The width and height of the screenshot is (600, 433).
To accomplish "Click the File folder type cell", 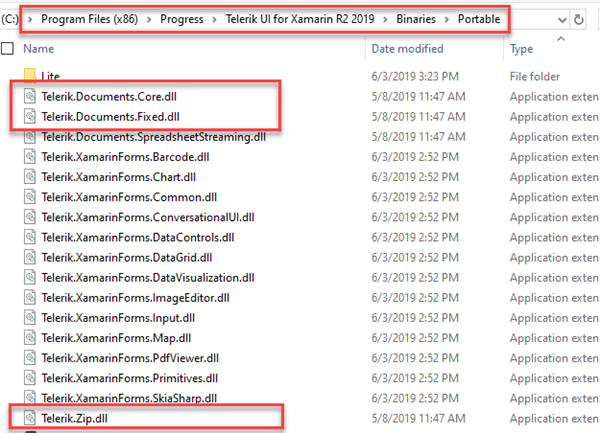I will 535,76.
